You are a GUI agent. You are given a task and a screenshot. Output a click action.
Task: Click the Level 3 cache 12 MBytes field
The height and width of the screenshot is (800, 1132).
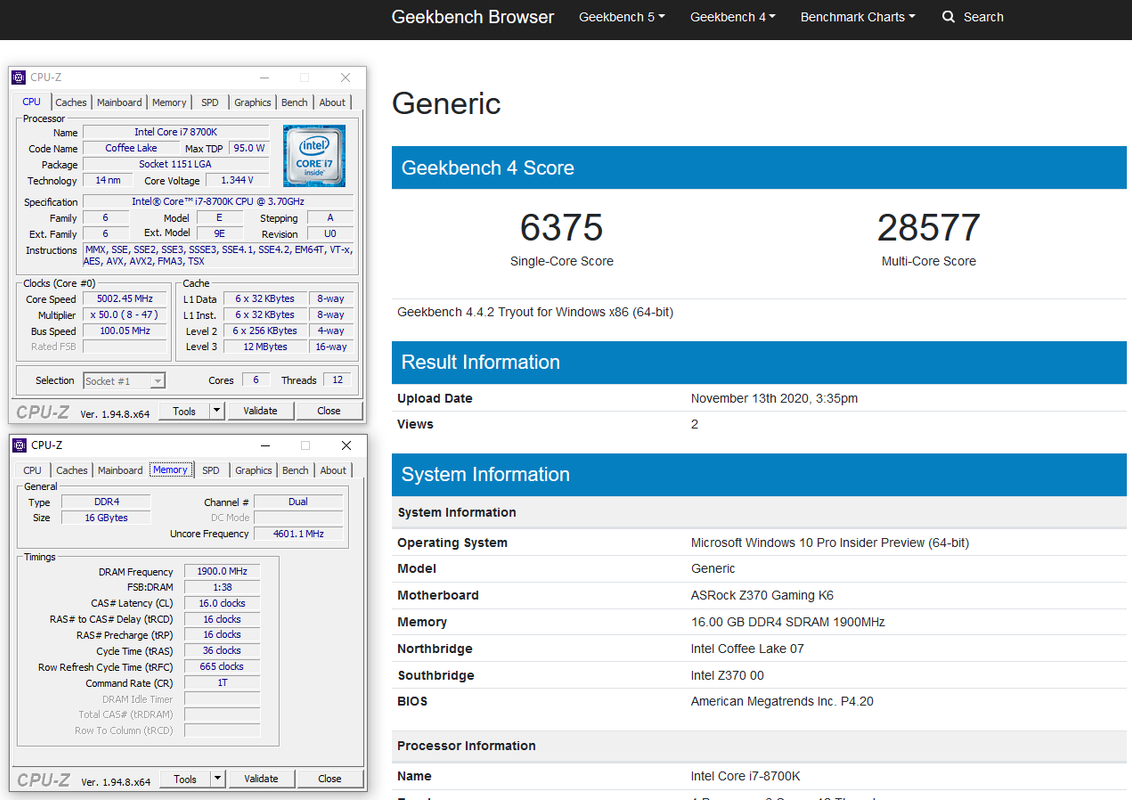(x=265, y=347)
